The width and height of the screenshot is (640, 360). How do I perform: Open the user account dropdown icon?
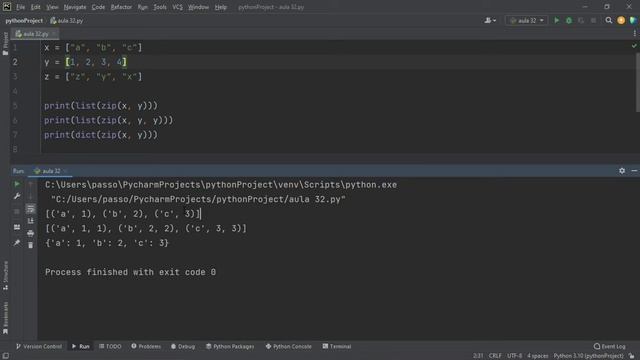click(x=490, y=20)
